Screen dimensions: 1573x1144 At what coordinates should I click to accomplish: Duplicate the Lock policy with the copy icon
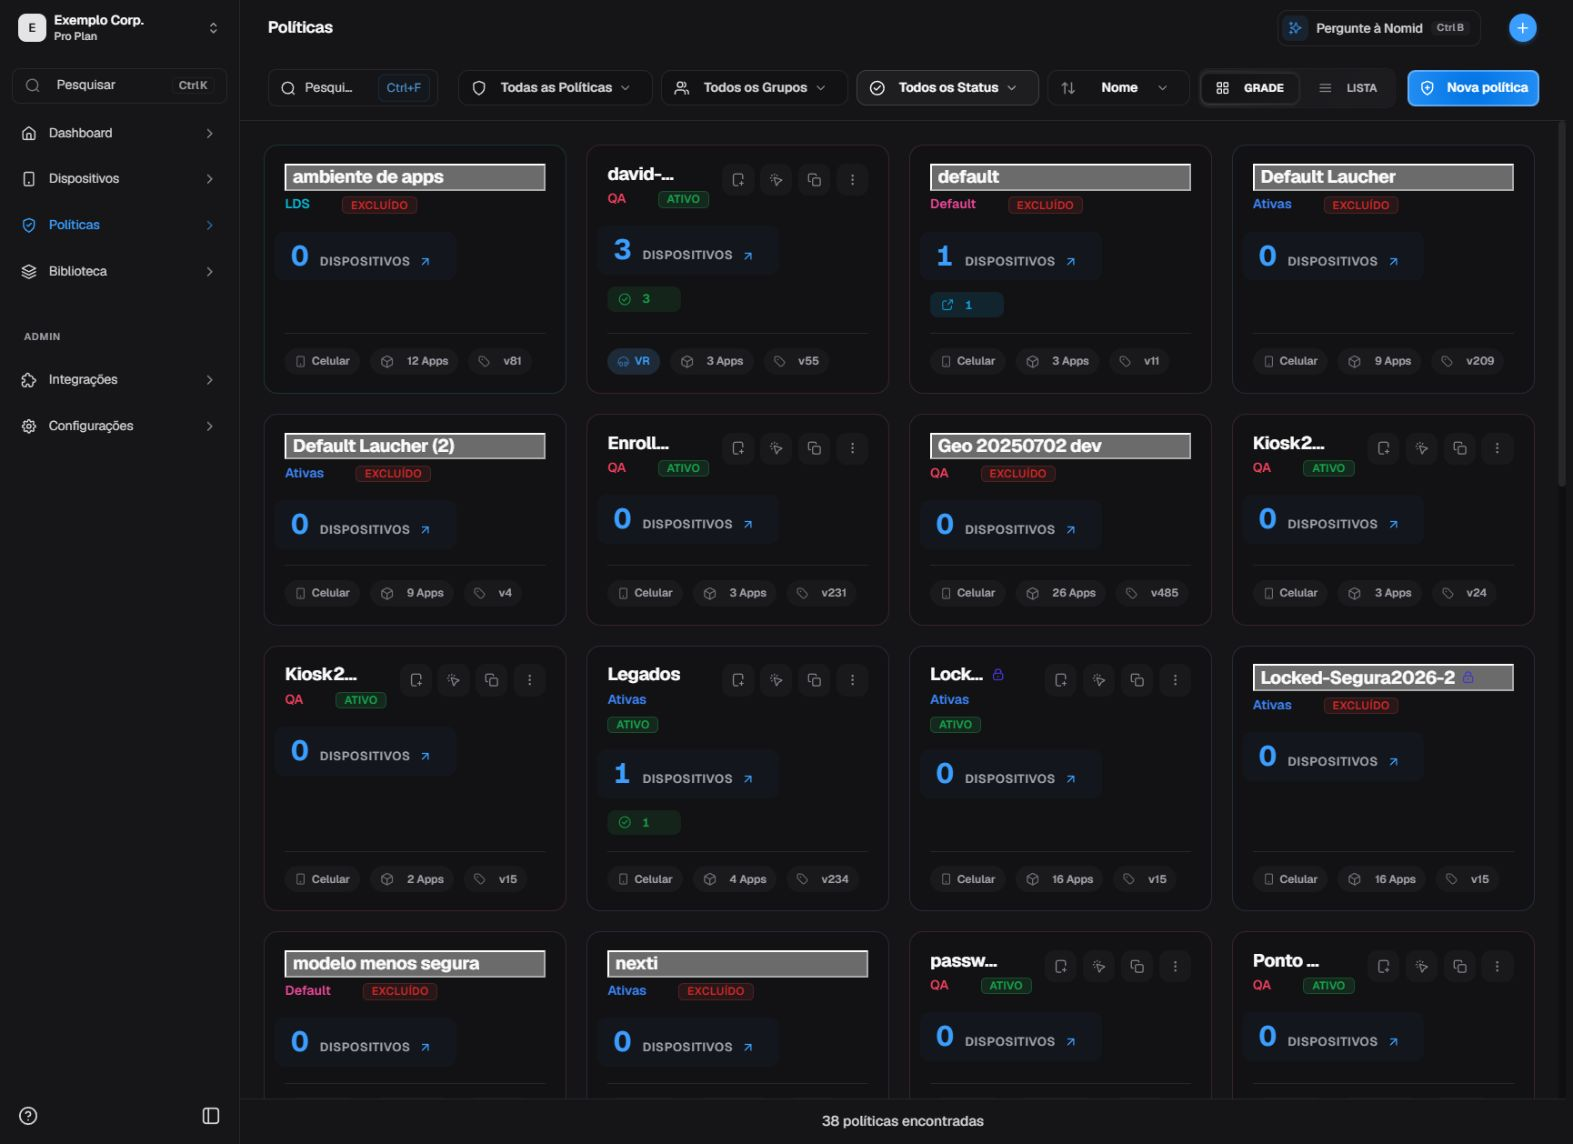[1137, 680]
